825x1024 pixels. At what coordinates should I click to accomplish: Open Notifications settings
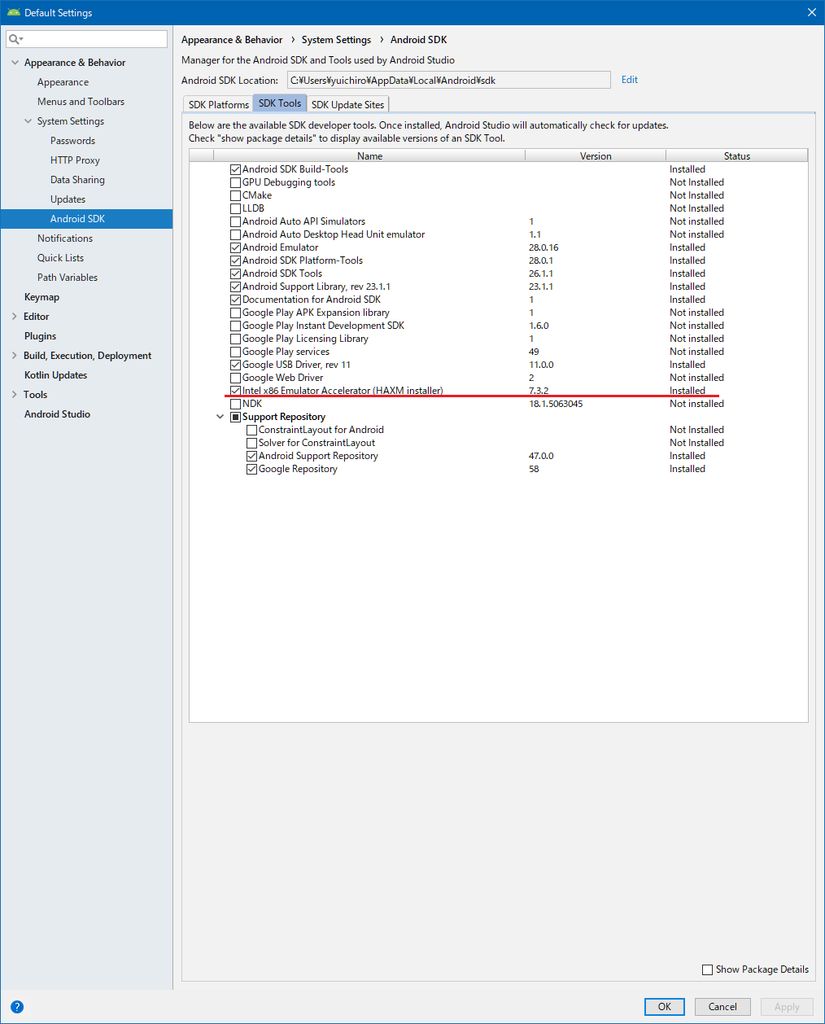pos(65,238)
